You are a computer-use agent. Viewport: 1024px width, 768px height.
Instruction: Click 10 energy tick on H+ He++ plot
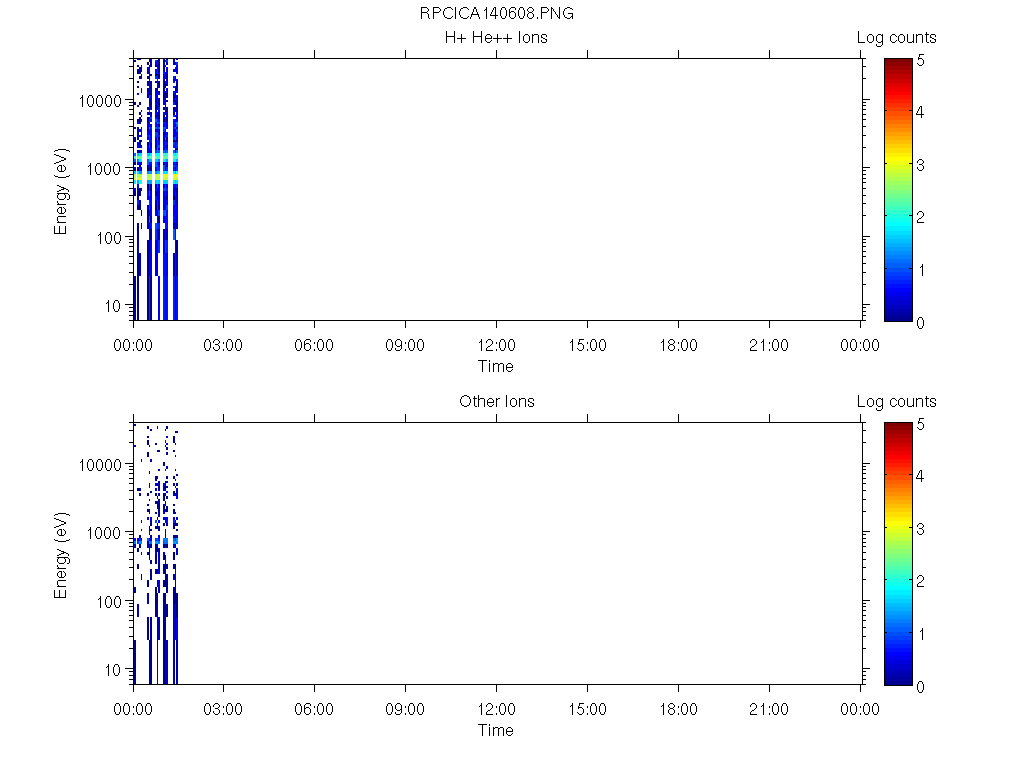click(x=112, y=306)
